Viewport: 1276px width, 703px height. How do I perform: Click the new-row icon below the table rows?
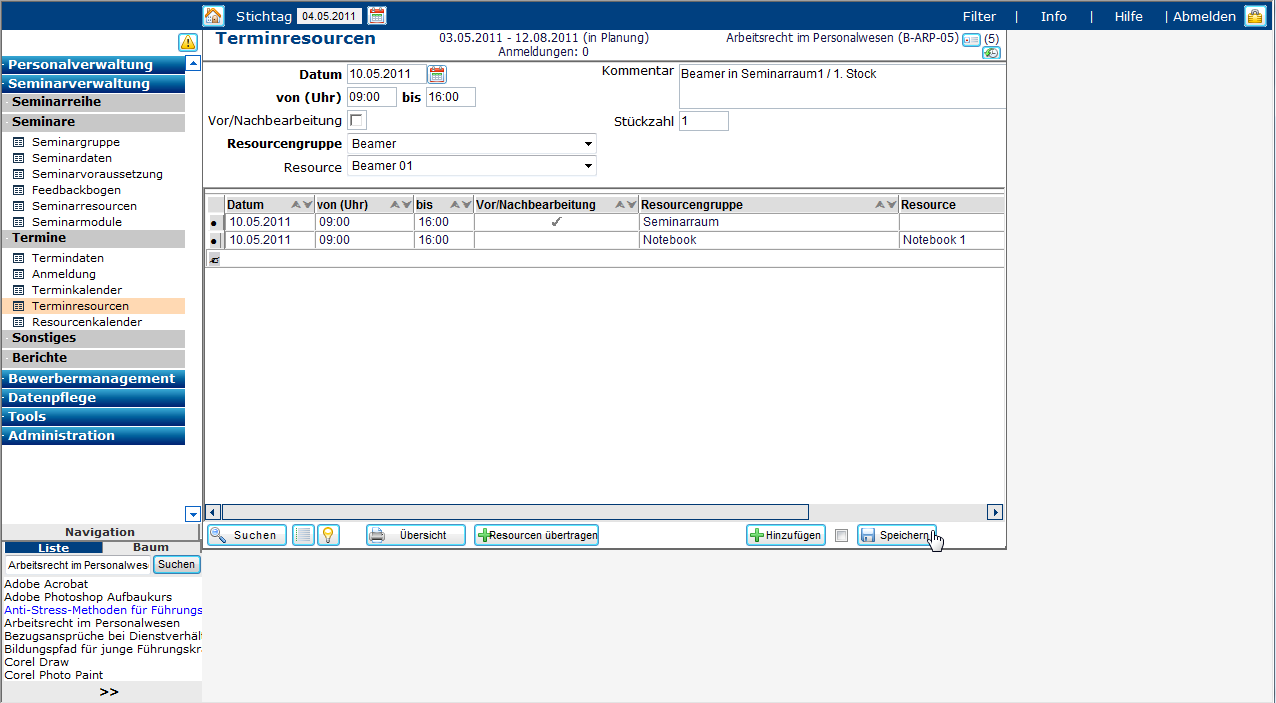[x=214, y=258]
